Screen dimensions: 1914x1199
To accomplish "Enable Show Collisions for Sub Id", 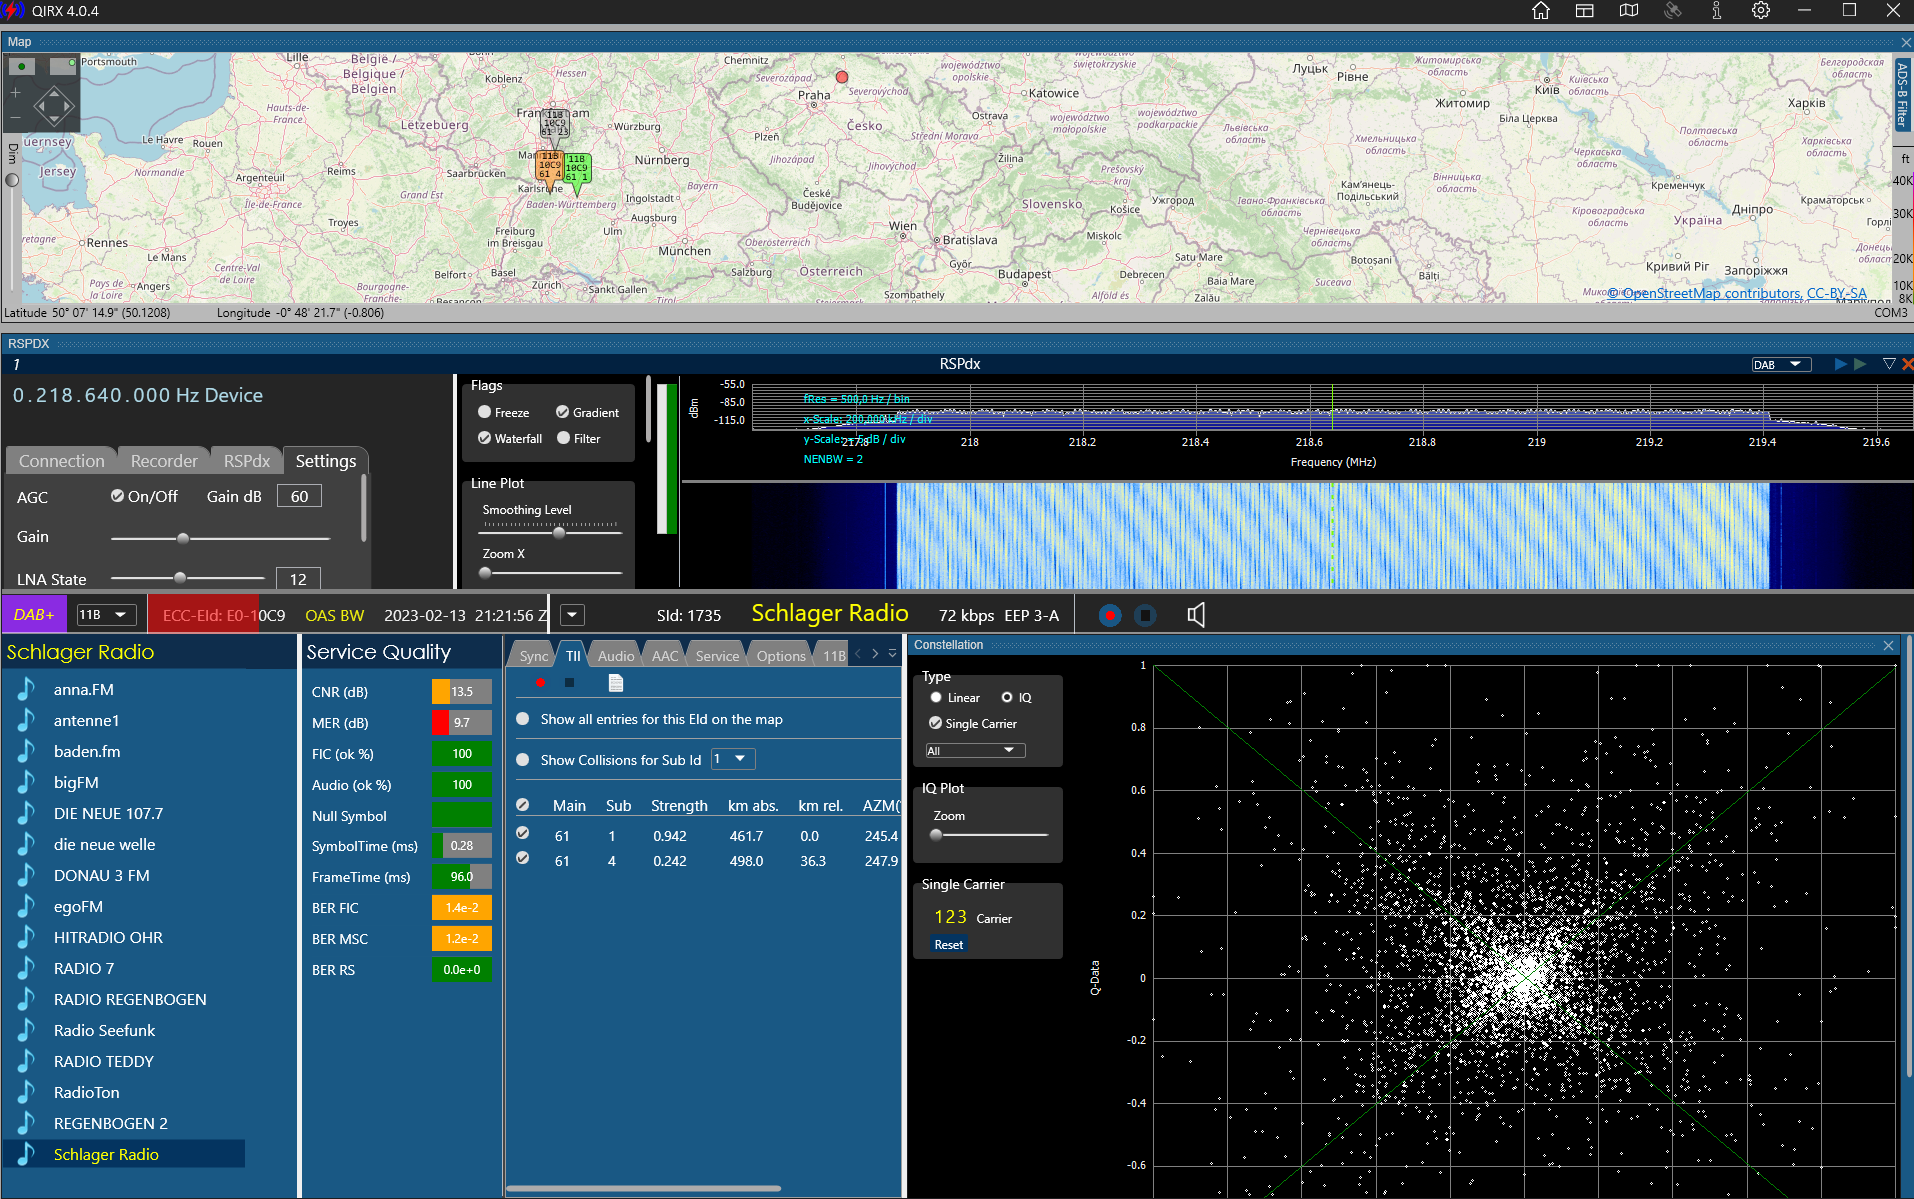I will click(x=522, y=760).
